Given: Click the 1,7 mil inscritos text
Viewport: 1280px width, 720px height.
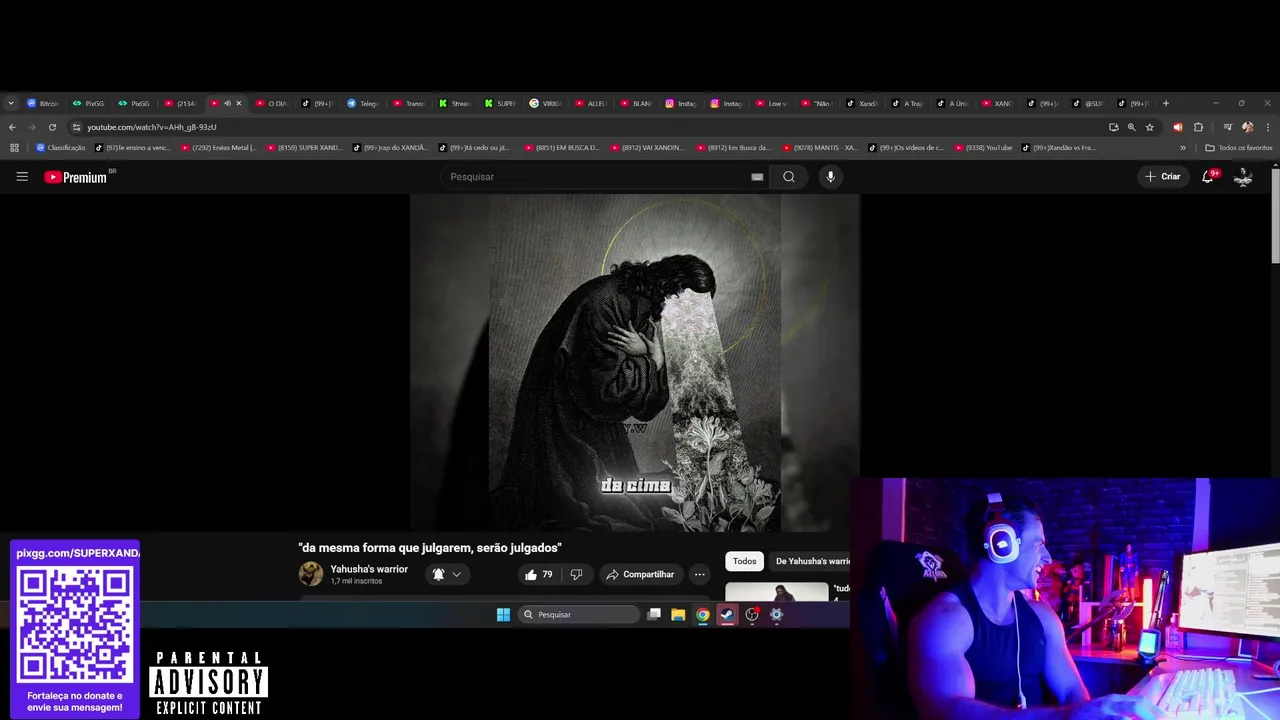Looking at the screenshot, I should (356, 581).
